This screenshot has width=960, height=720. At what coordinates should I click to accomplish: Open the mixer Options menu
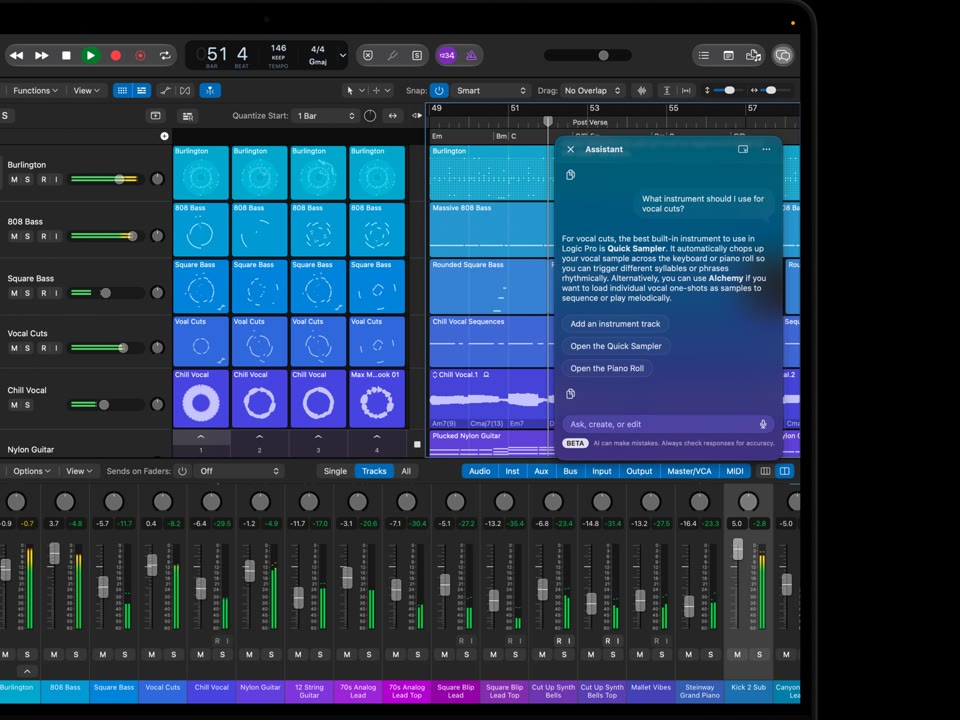[x=32, y=471]
